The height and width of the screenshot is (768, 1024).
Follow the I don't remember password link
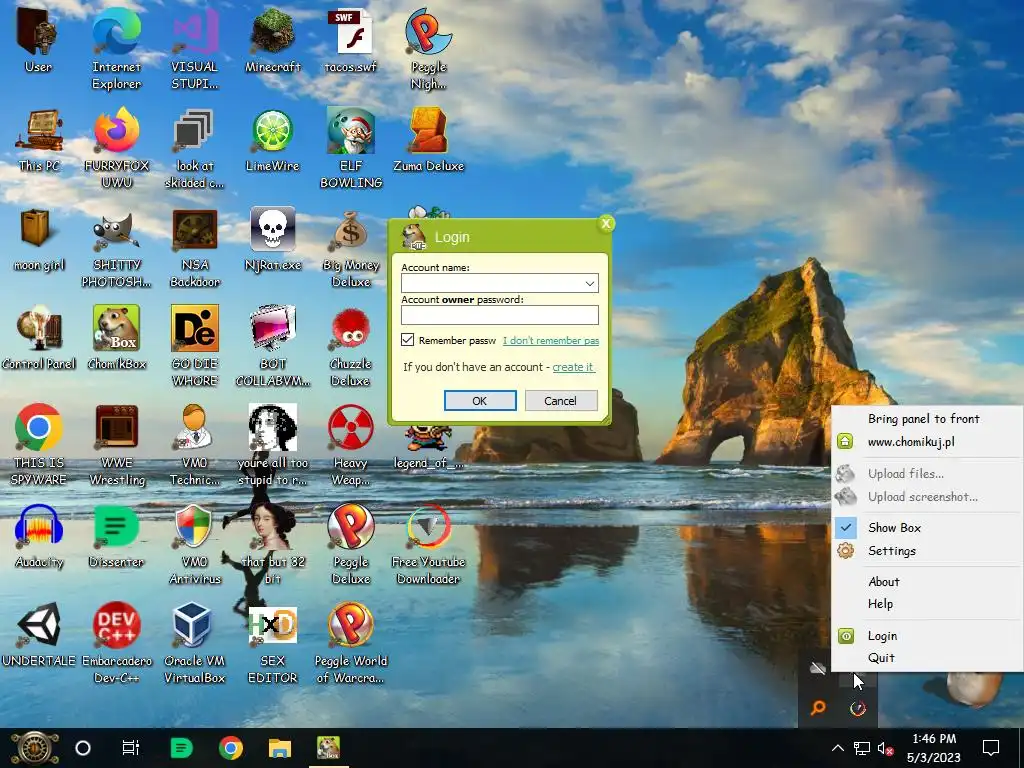point(551,340)
